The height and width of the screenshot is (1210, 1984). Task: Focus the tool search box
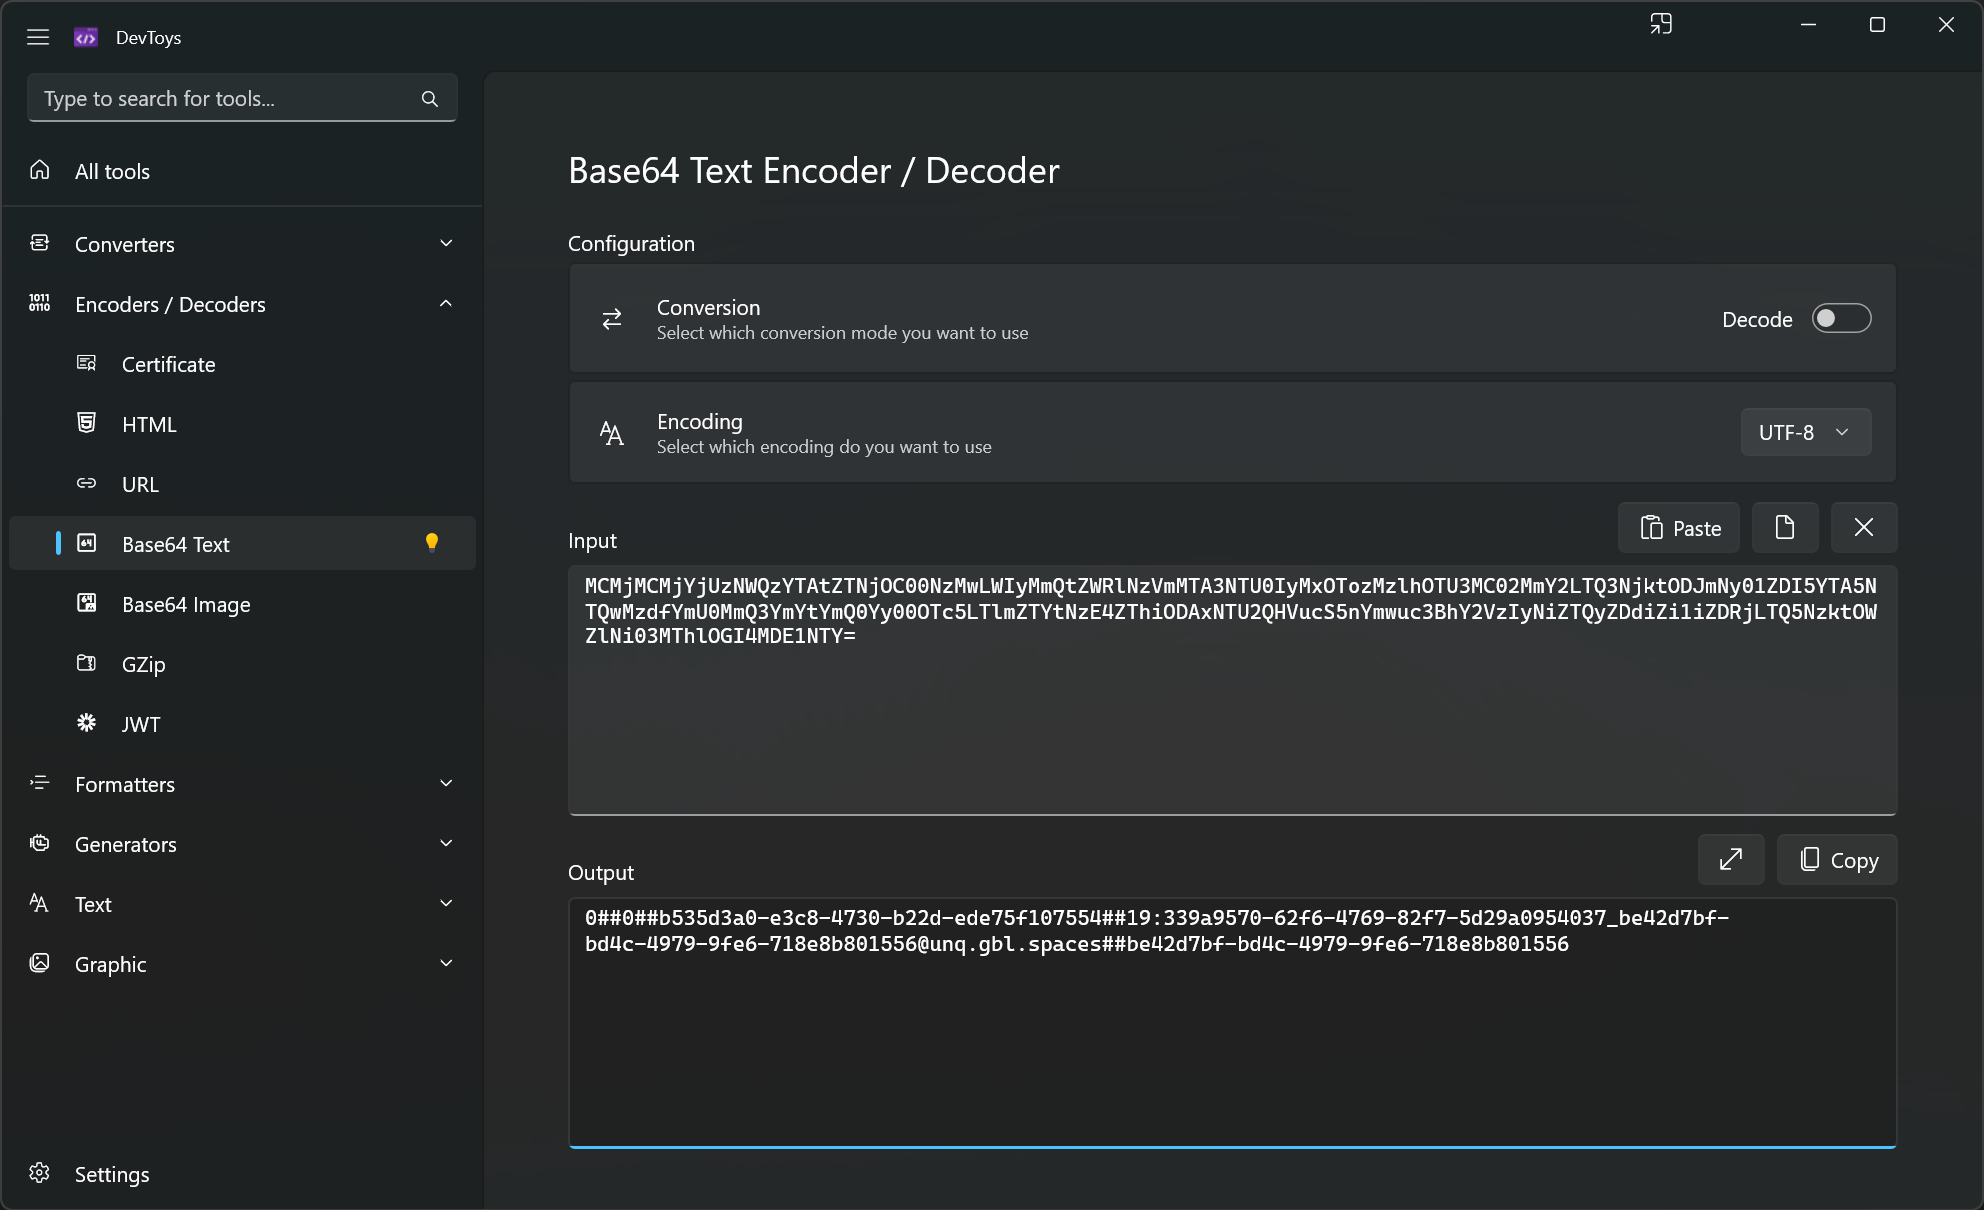pos(242,98)
